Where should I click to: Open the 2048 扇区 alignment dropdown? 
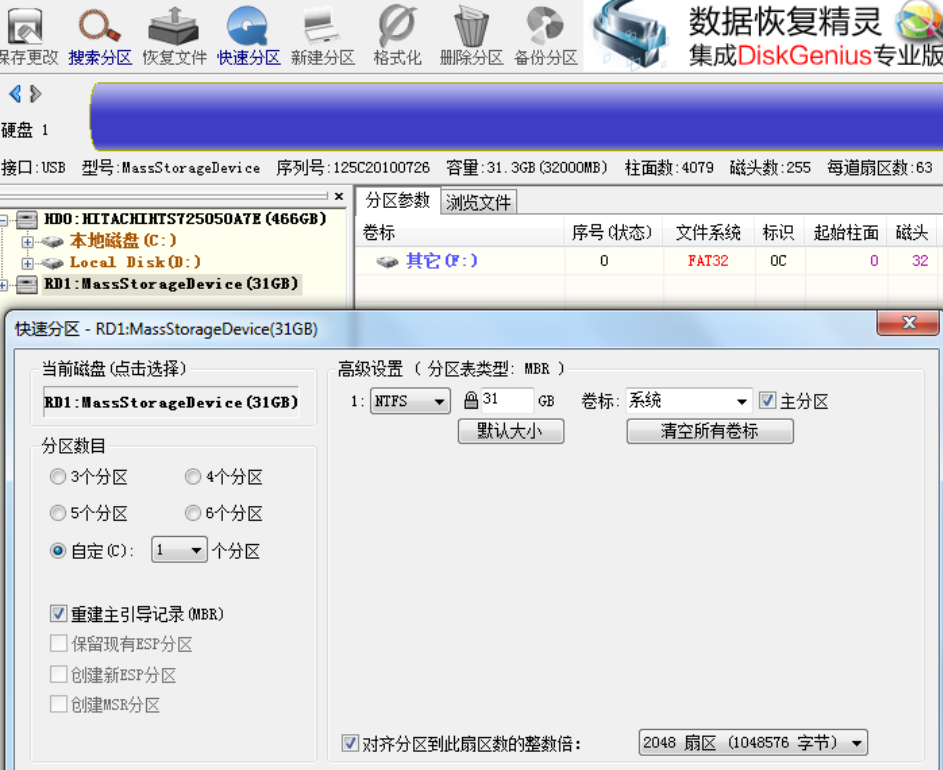[x=753, y=742]
